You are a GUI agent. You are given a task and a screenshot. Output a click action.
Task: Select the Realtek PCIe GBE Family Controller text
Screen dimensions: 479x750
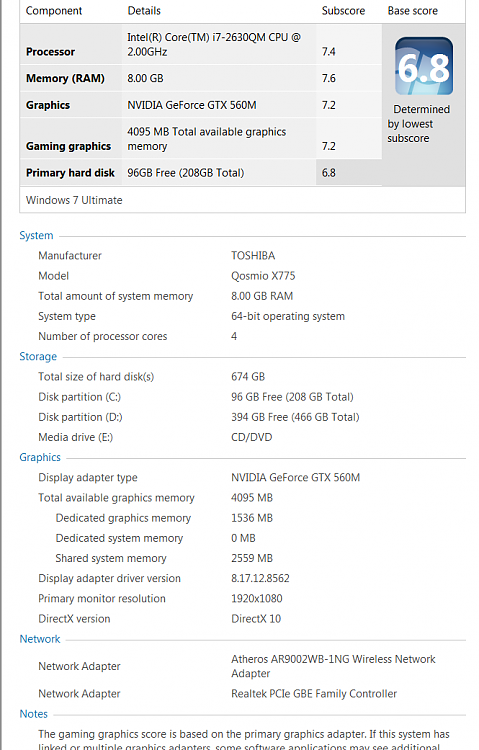pos(314,694)
